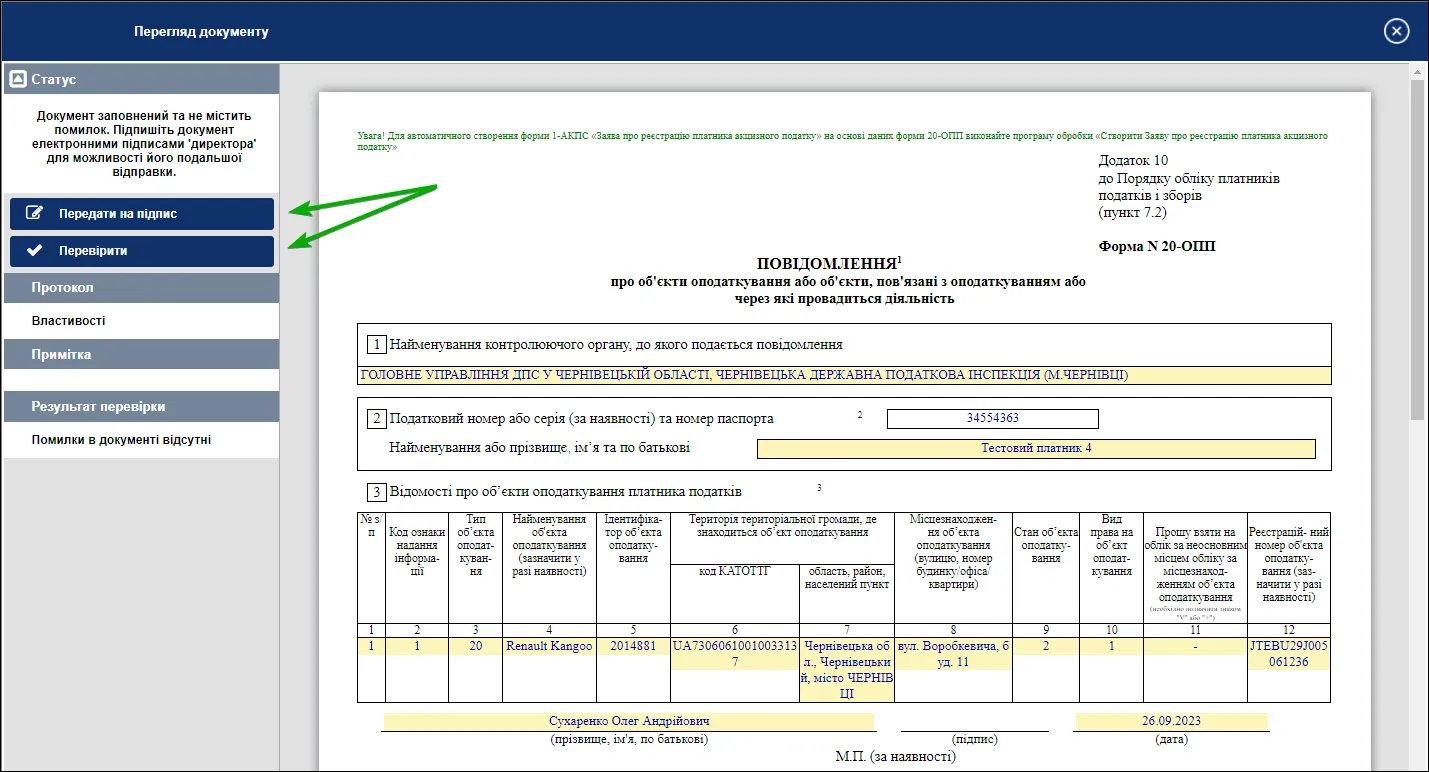The image size is (1429, 772).
Task: Click the pencil icon on Передати на підпис
Action: pyautogui.click(x=35, y=213)
